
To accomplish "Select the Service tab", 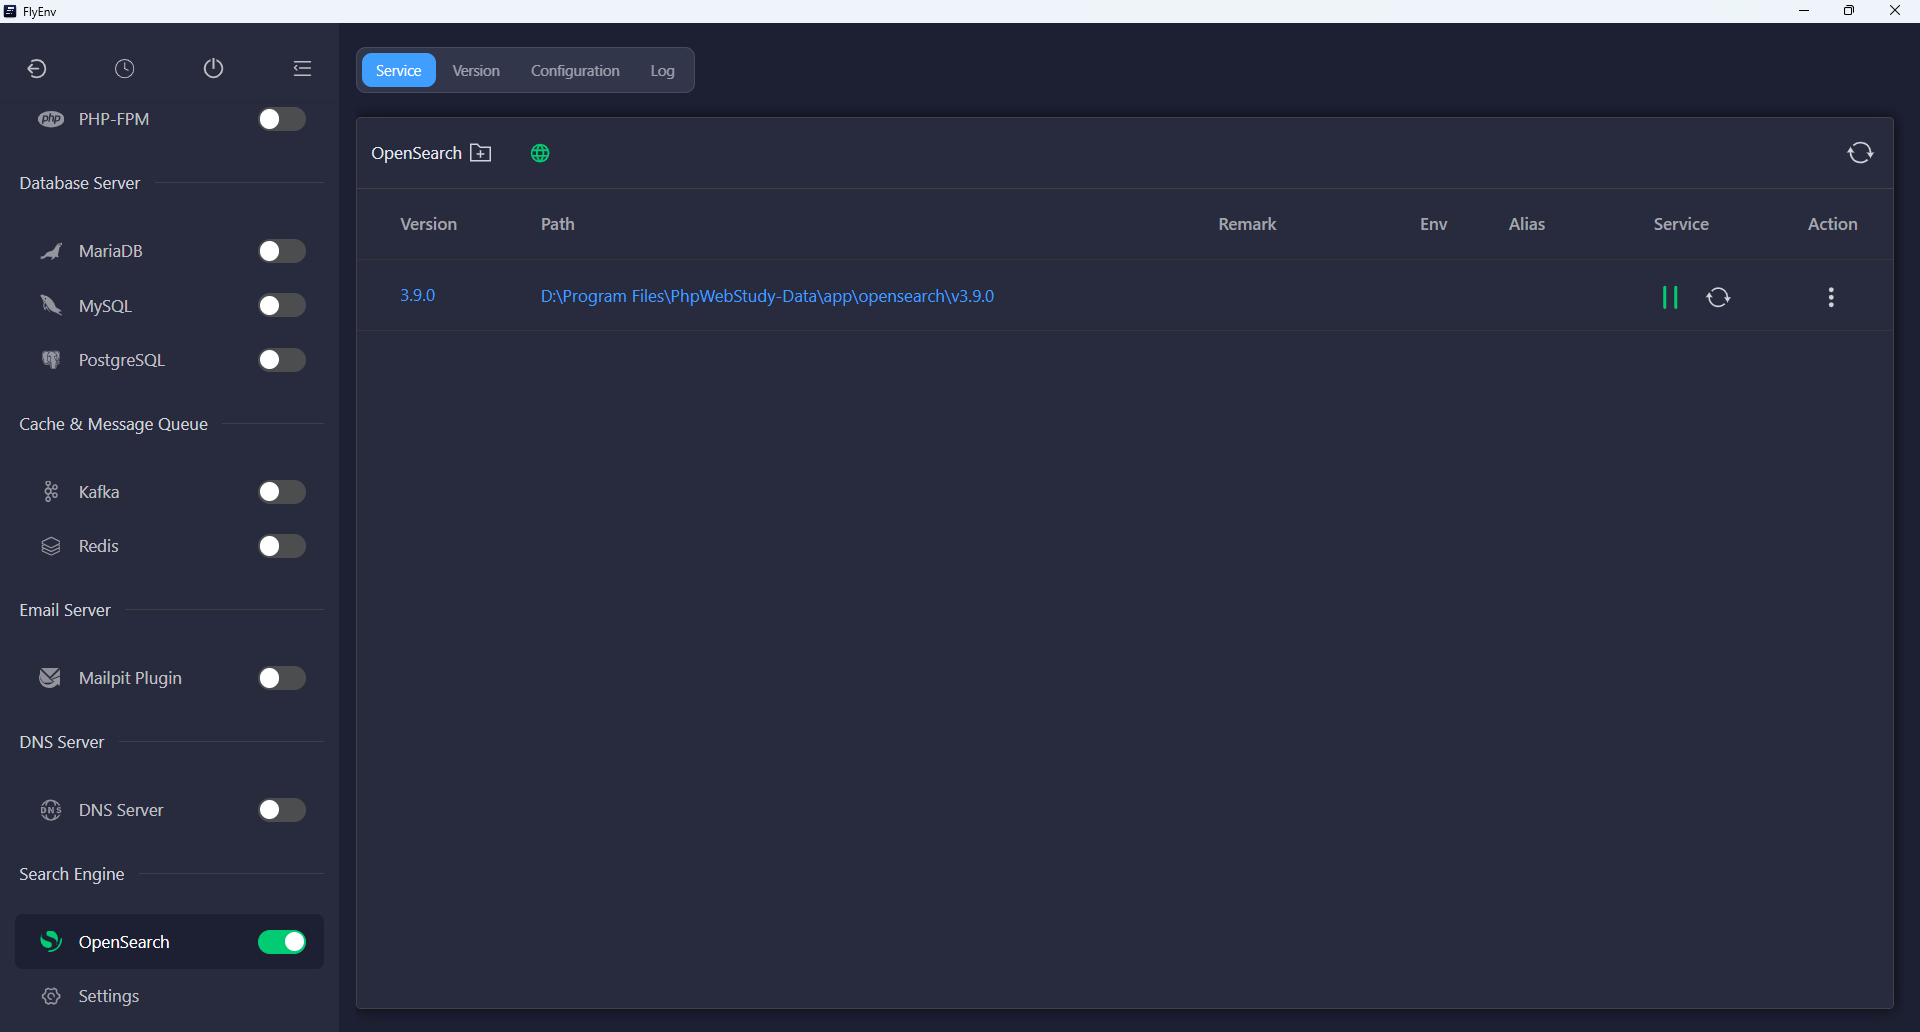I will click(x=398, y=70).
